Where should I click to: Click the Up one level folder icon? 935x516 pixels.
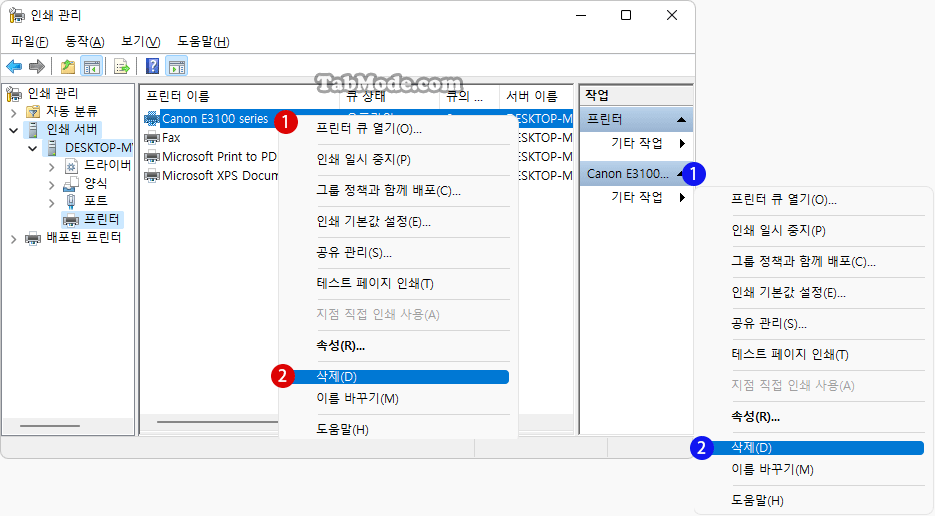(x=68, y=66)
